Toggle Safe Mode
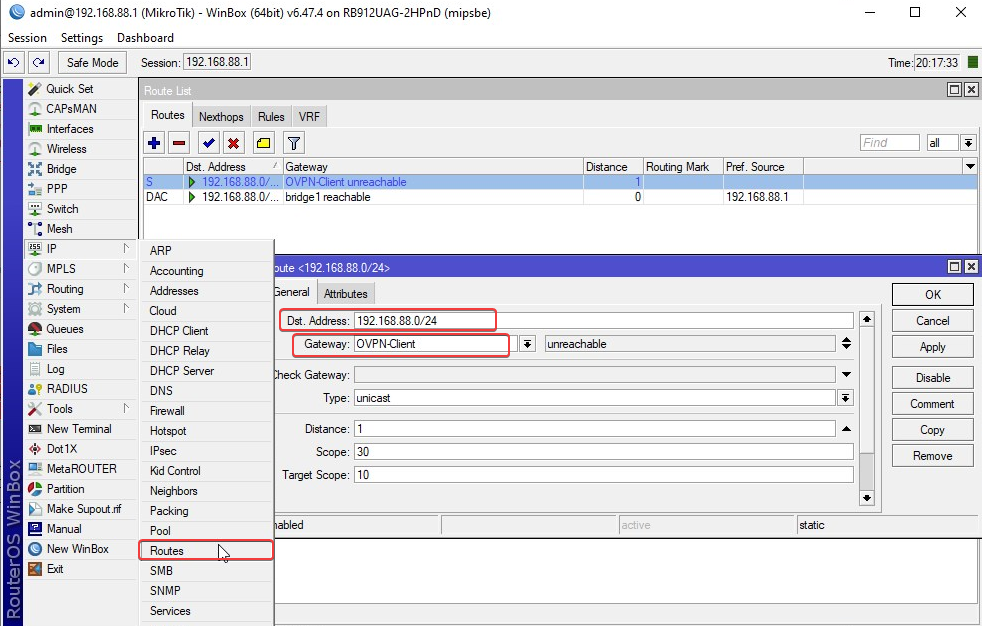The height and width of the screenshot is (626, 982). point(92,63)
